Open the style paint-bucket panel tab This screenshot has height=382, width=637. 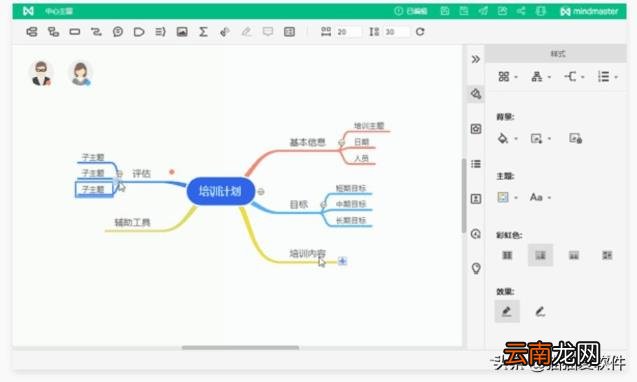click(x=476, y=94)
